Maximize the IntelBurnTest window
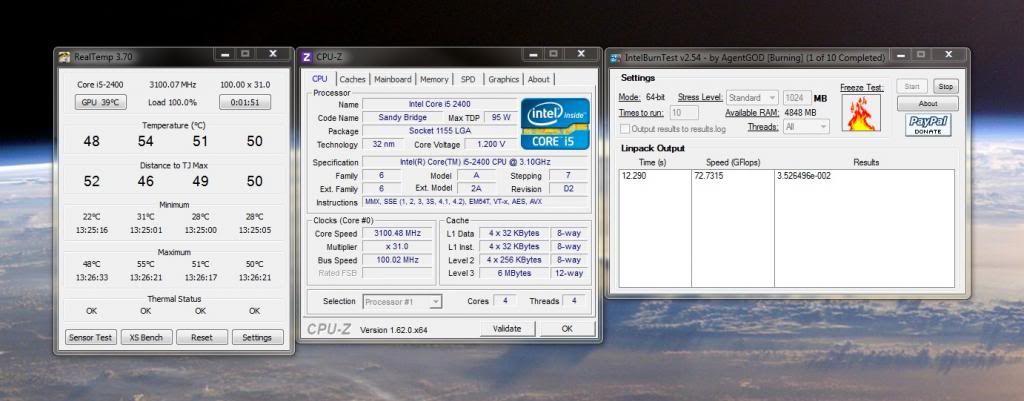This screenshot has width=1024, height=401. point(921,55)
